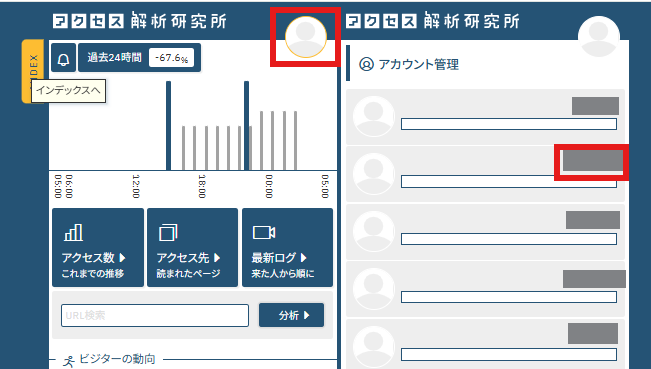Focus the URL検索 input field
Viewport: 651px width, 369px height.
155,315
